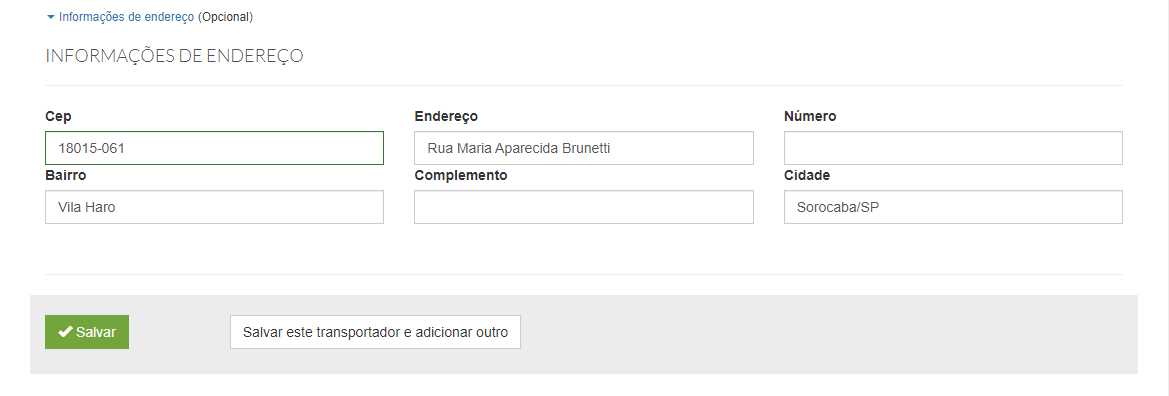The image size is (1169, 396).
Task: Click the Bairro field showing Vila Haro
Action: (215, 207)
